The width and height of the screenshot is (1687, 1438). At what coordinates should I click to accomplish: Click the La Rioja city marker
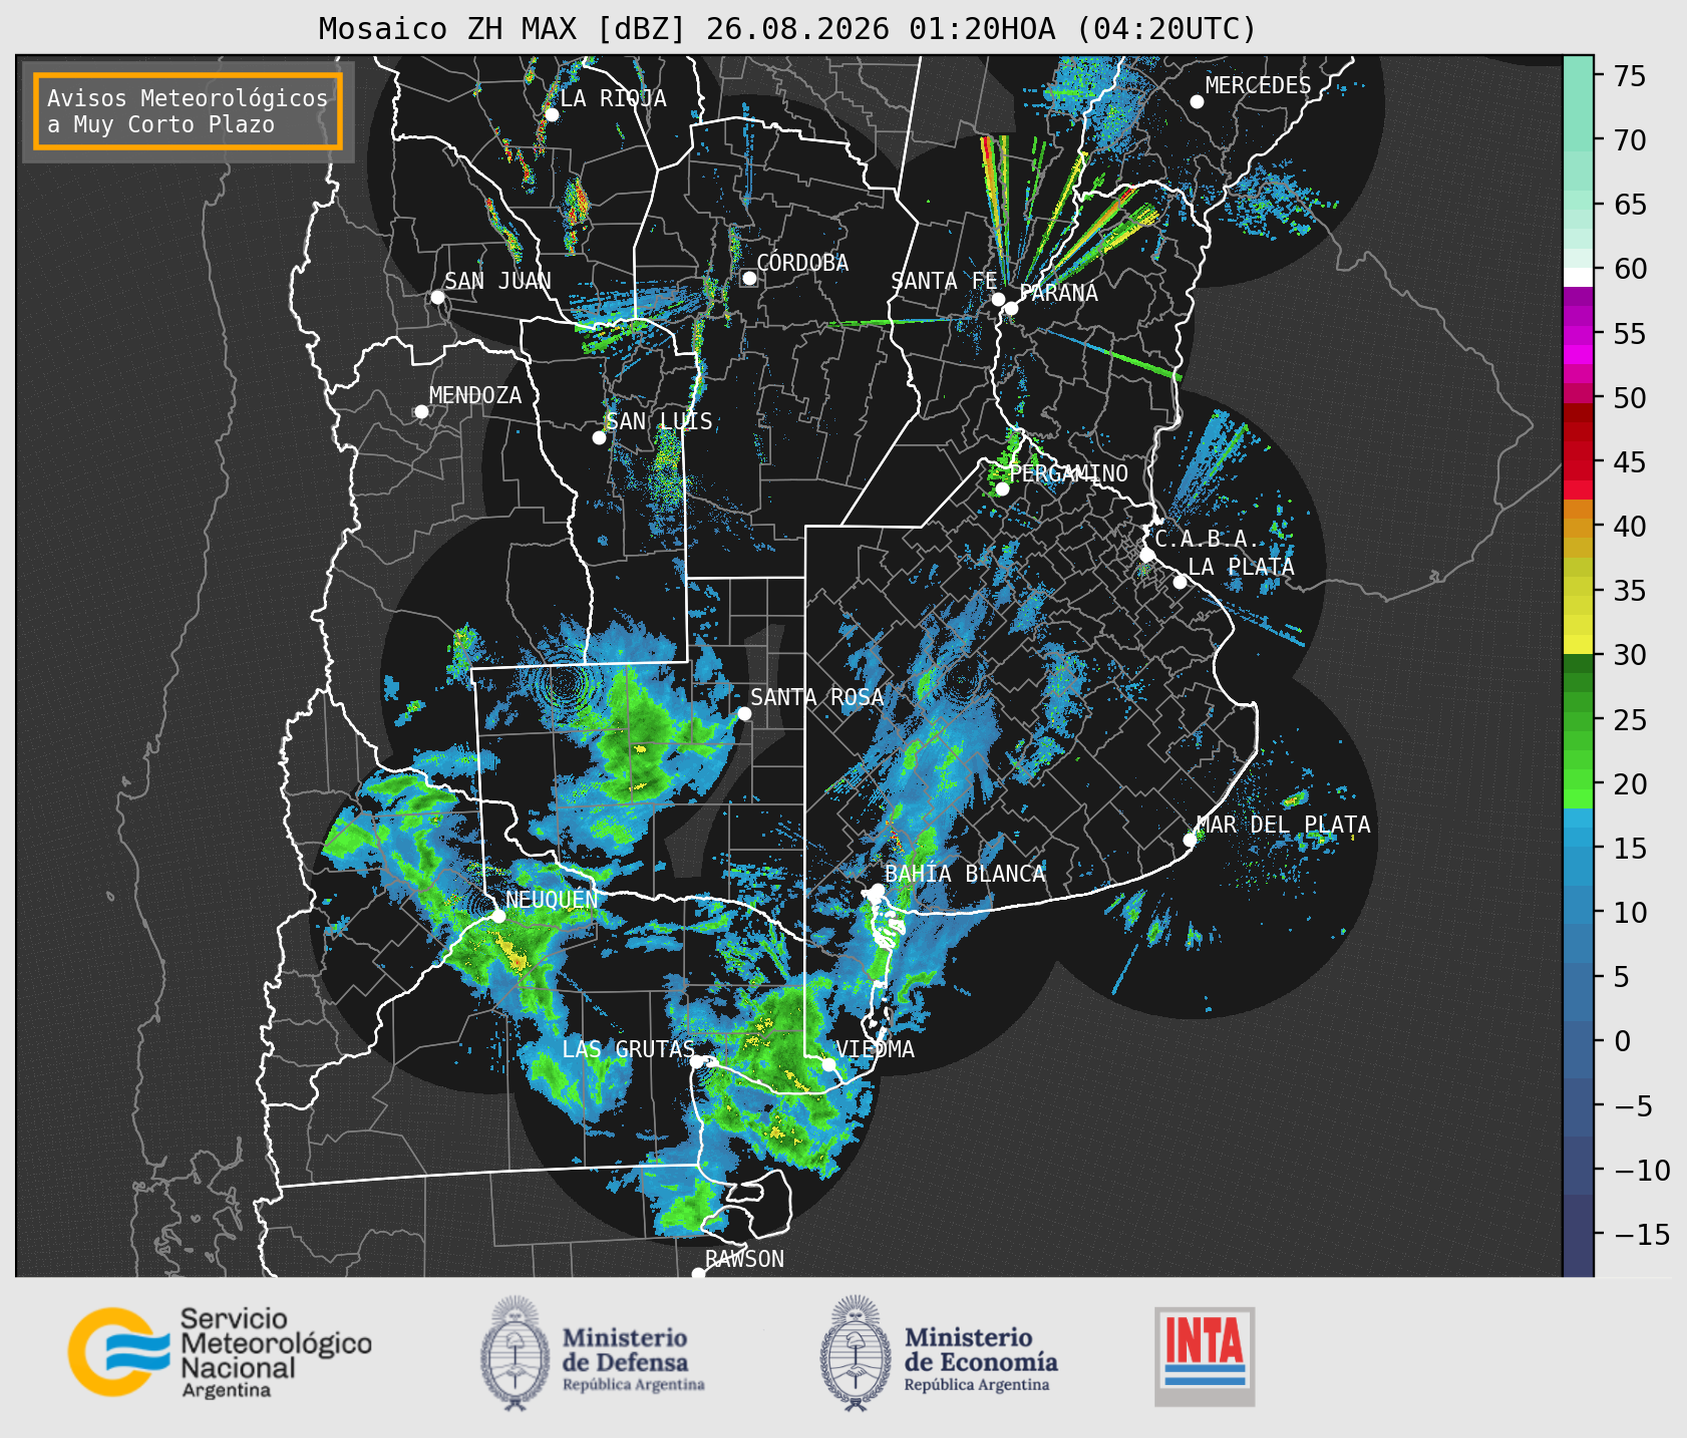[551, 115]
